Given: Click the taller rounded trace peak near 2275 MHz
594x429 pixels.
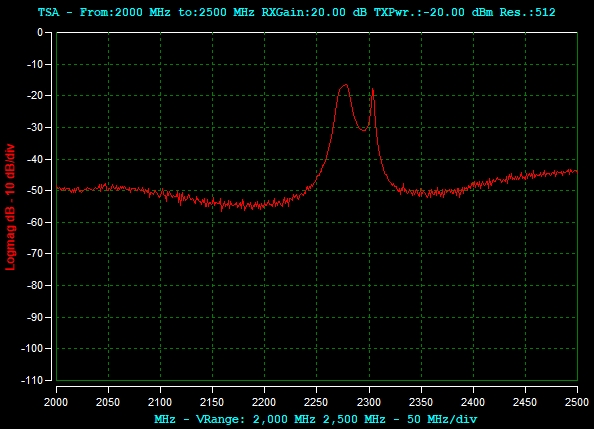Looking at the screenshot, I should (x=345, y=85).
